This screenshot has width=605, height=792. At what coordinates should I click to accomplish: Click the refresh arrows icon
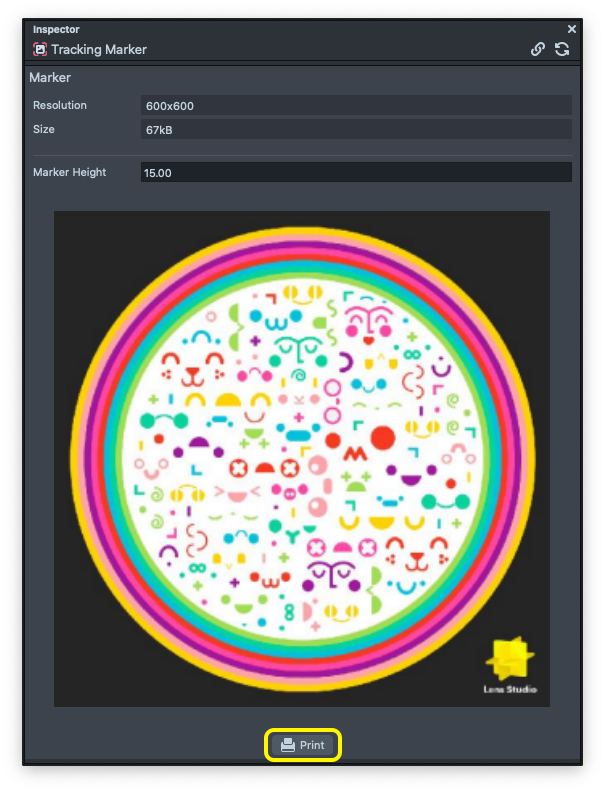click(562, 49)
